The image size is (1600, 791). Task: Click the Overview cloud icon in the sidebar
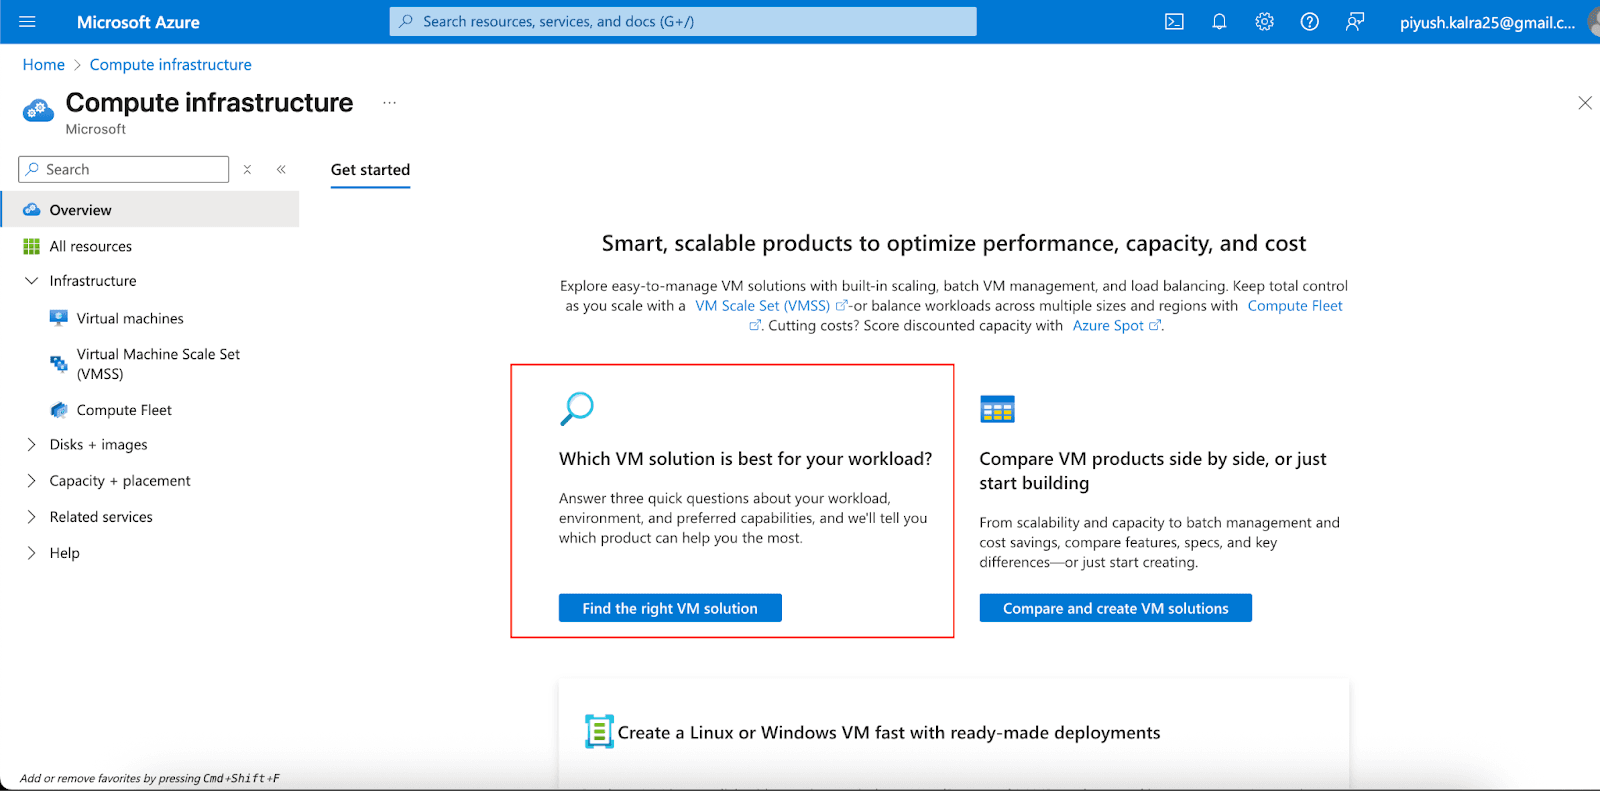(x=31, y=210)
